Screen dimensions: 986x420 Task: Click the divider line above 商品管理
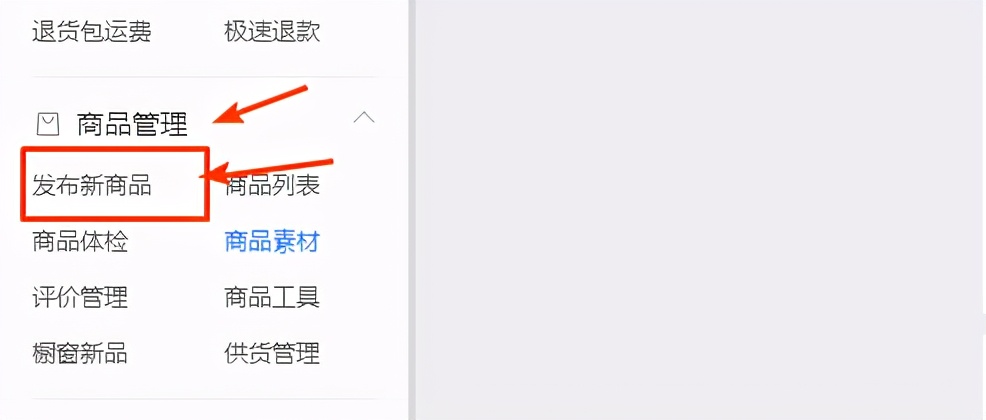[x=204, y=77]
